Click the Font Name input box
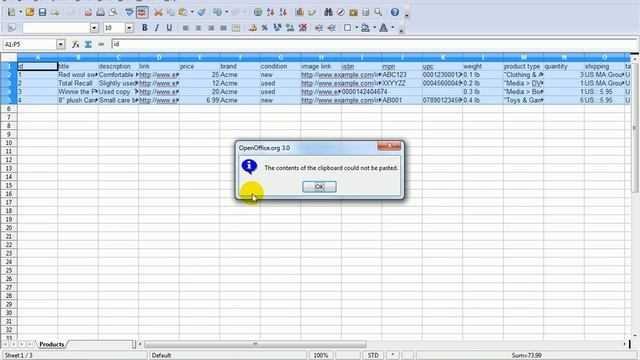This screenshot has height=360, width=640. pyautogui.click(x=56, y=28)
